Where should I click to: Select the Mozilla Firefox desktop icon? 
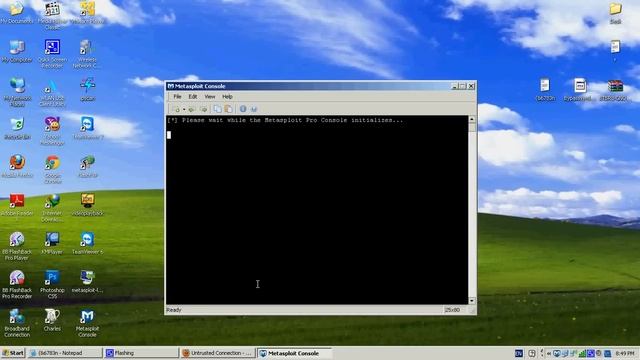click(17, 166)
